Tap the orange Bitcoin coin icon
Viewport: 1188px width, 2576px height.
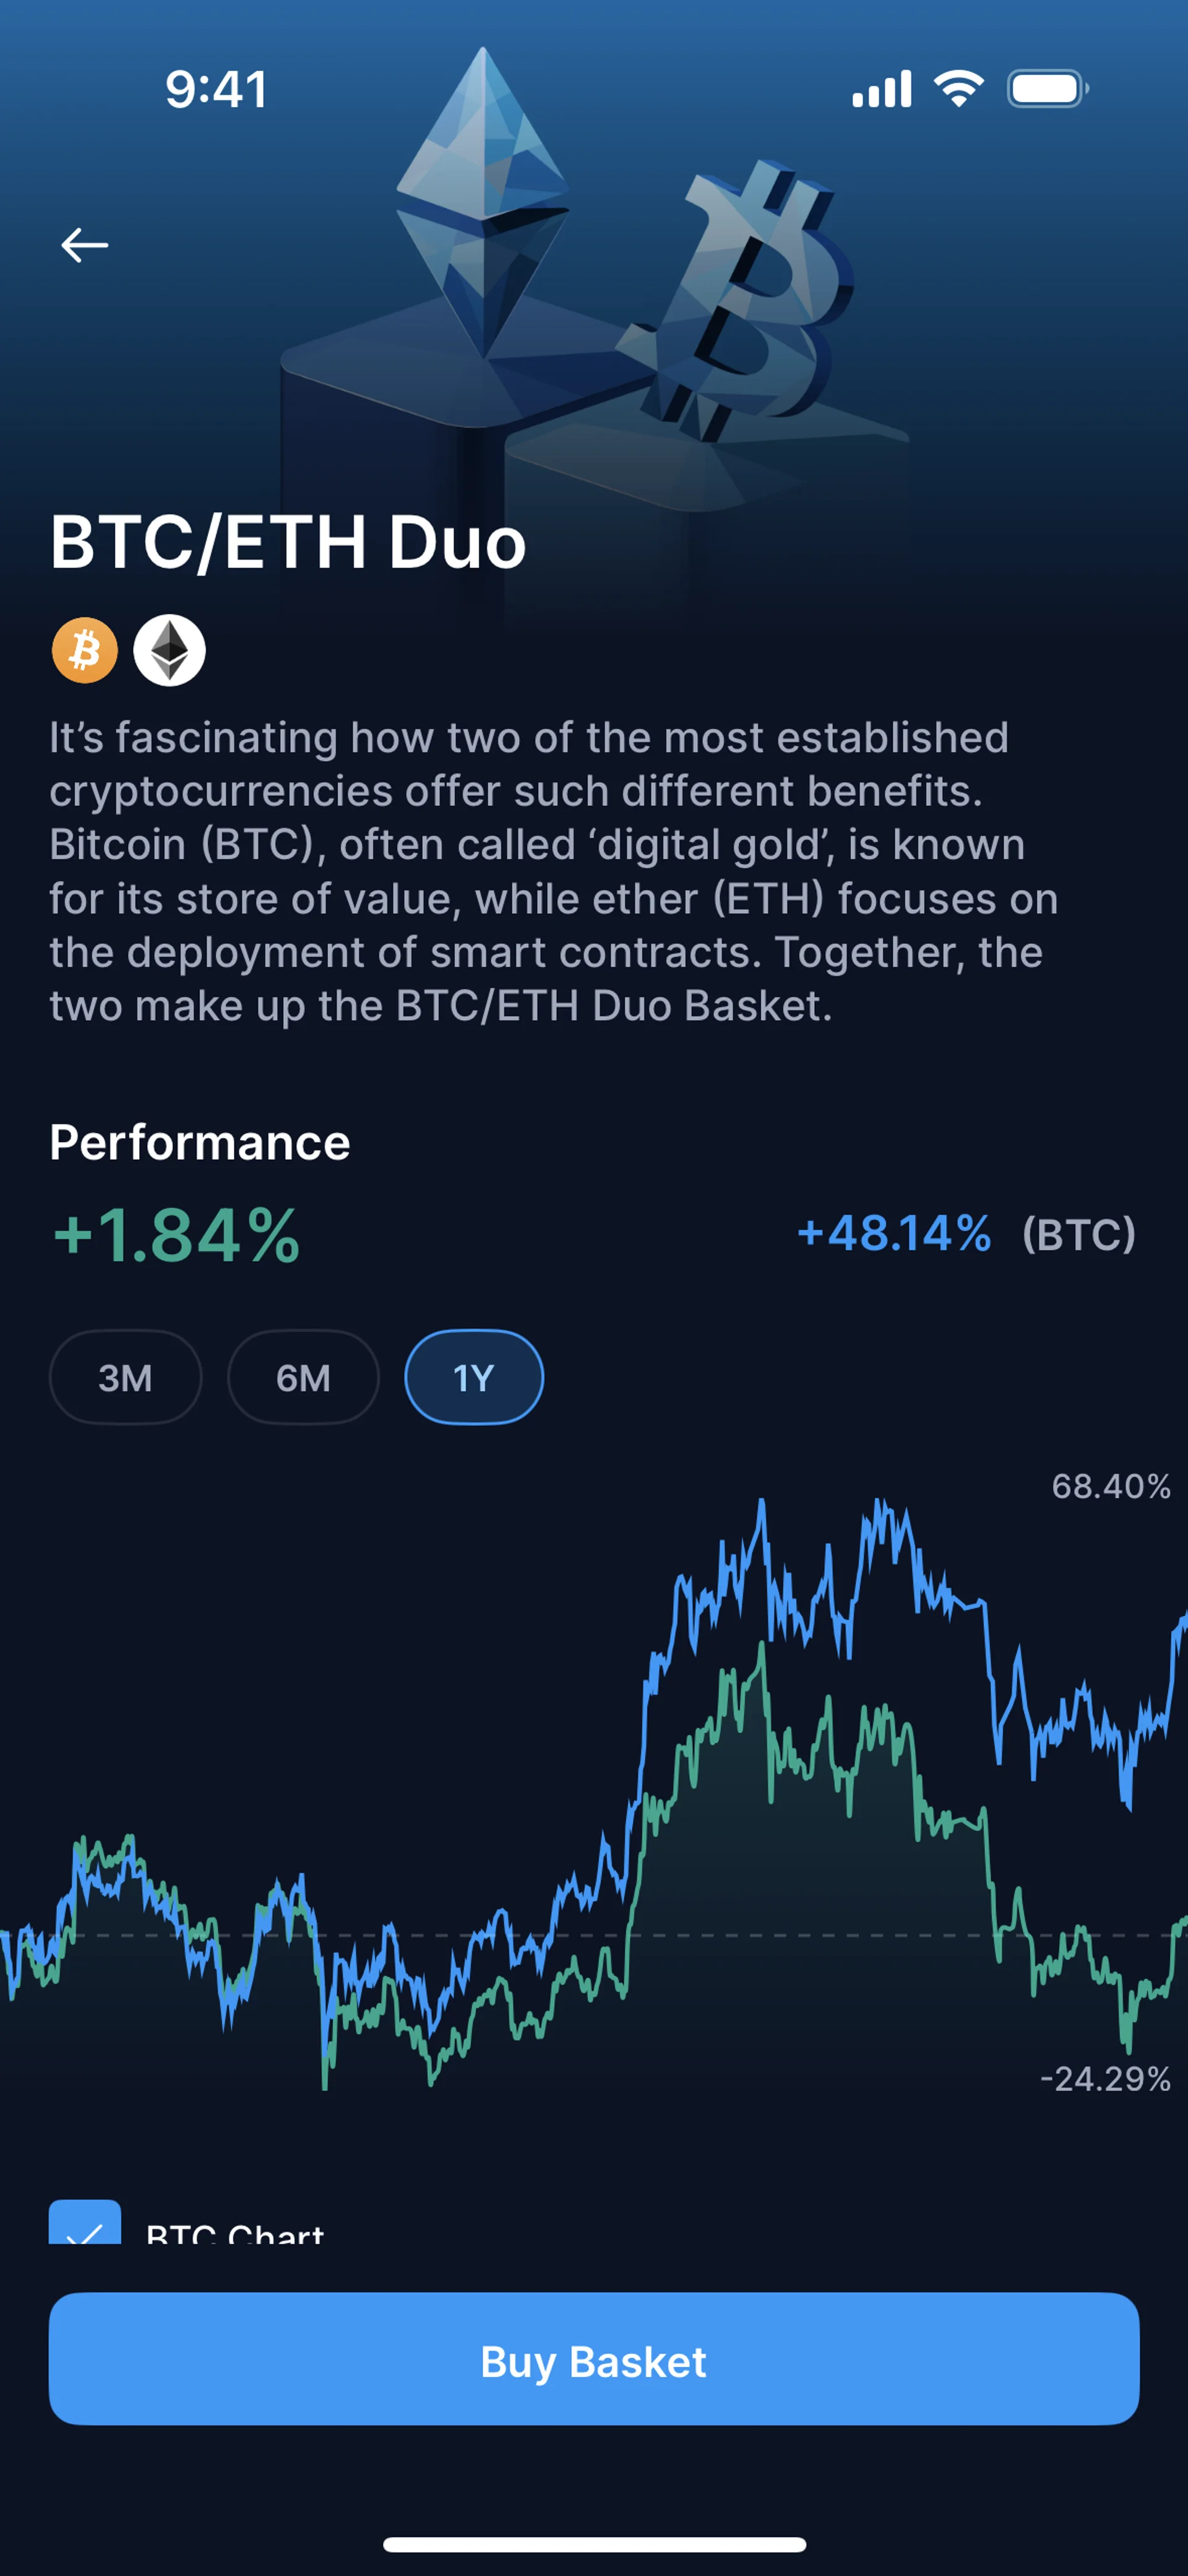pyautogui.click(x=85, y=650)
